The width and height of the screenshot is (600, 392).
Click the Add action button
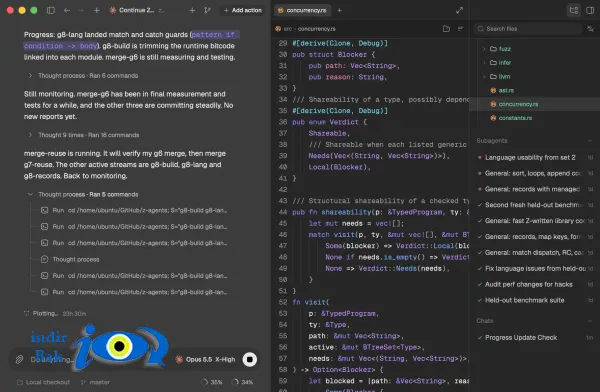click(x=243, y=10)
